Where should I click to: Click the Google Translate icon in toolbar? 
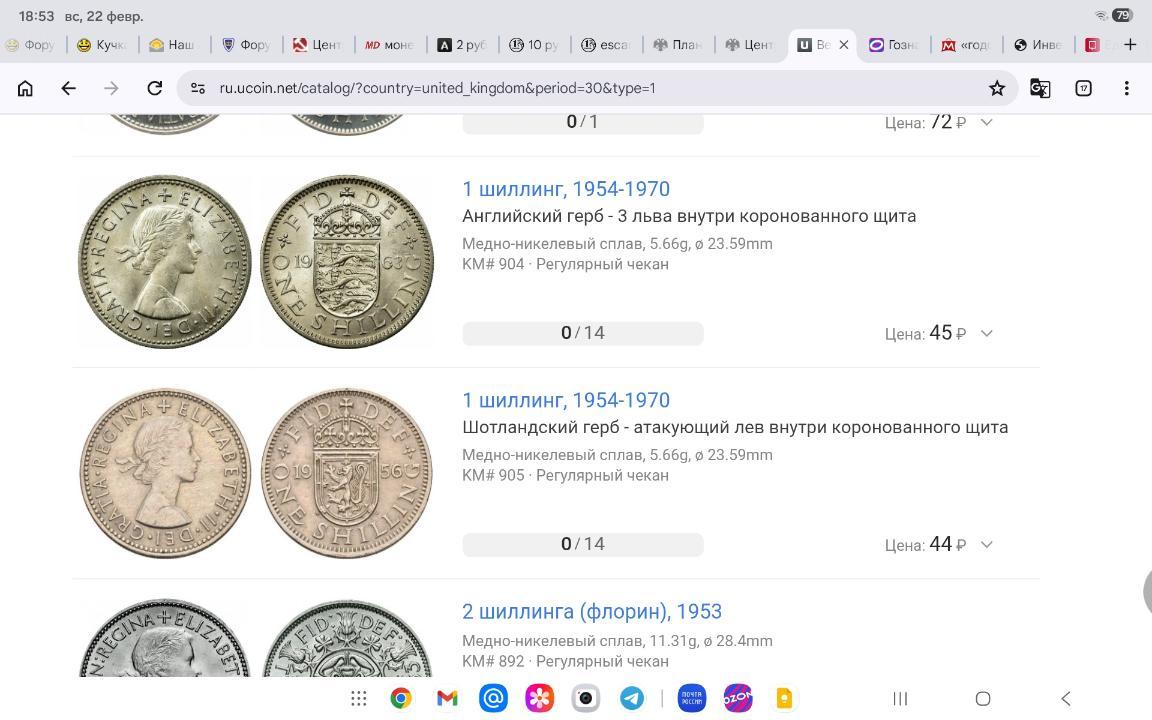1040,88
